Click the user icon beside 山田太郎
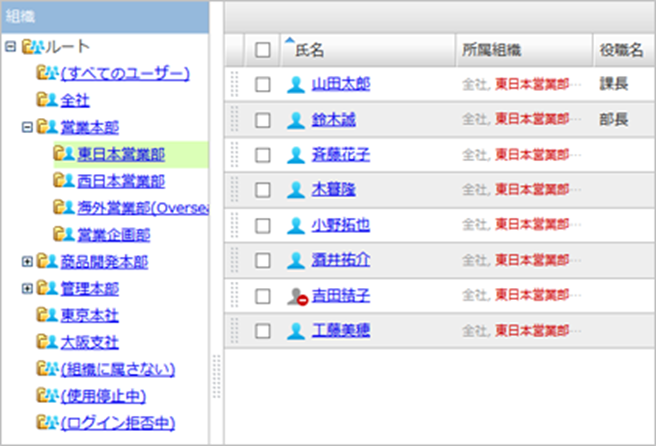This screenshot has width=656, height=446. pyautogui.click(x=295, y=84)
